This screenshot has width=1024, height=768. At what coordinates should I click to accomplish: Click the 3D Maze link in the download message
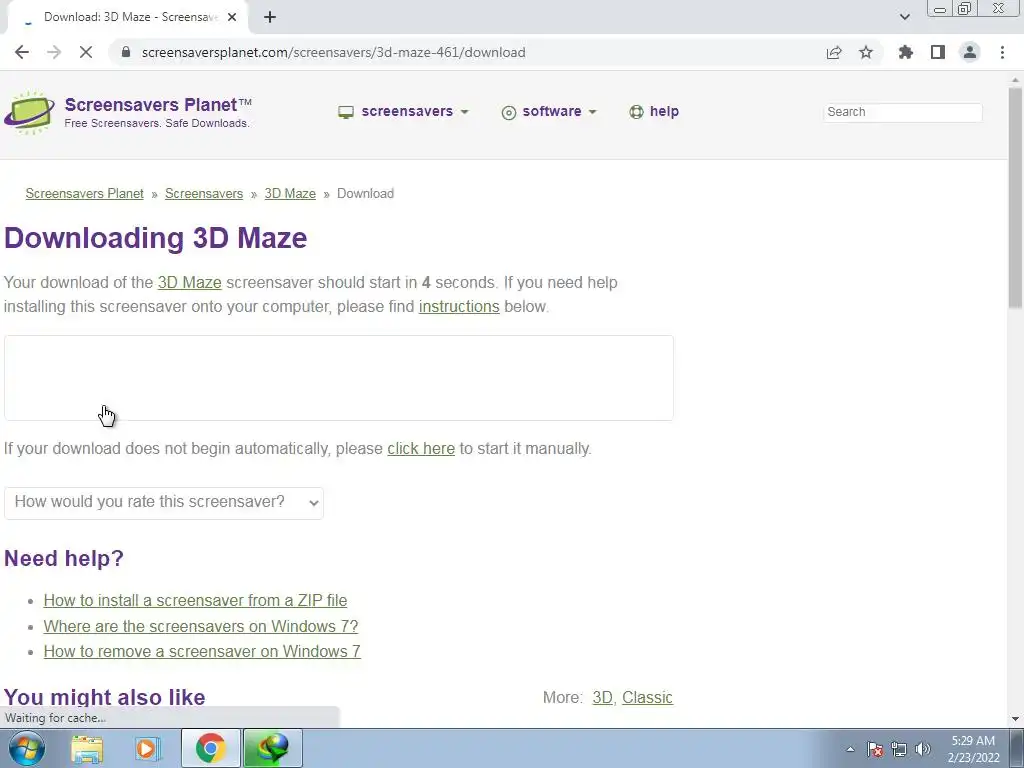[189, 282]
